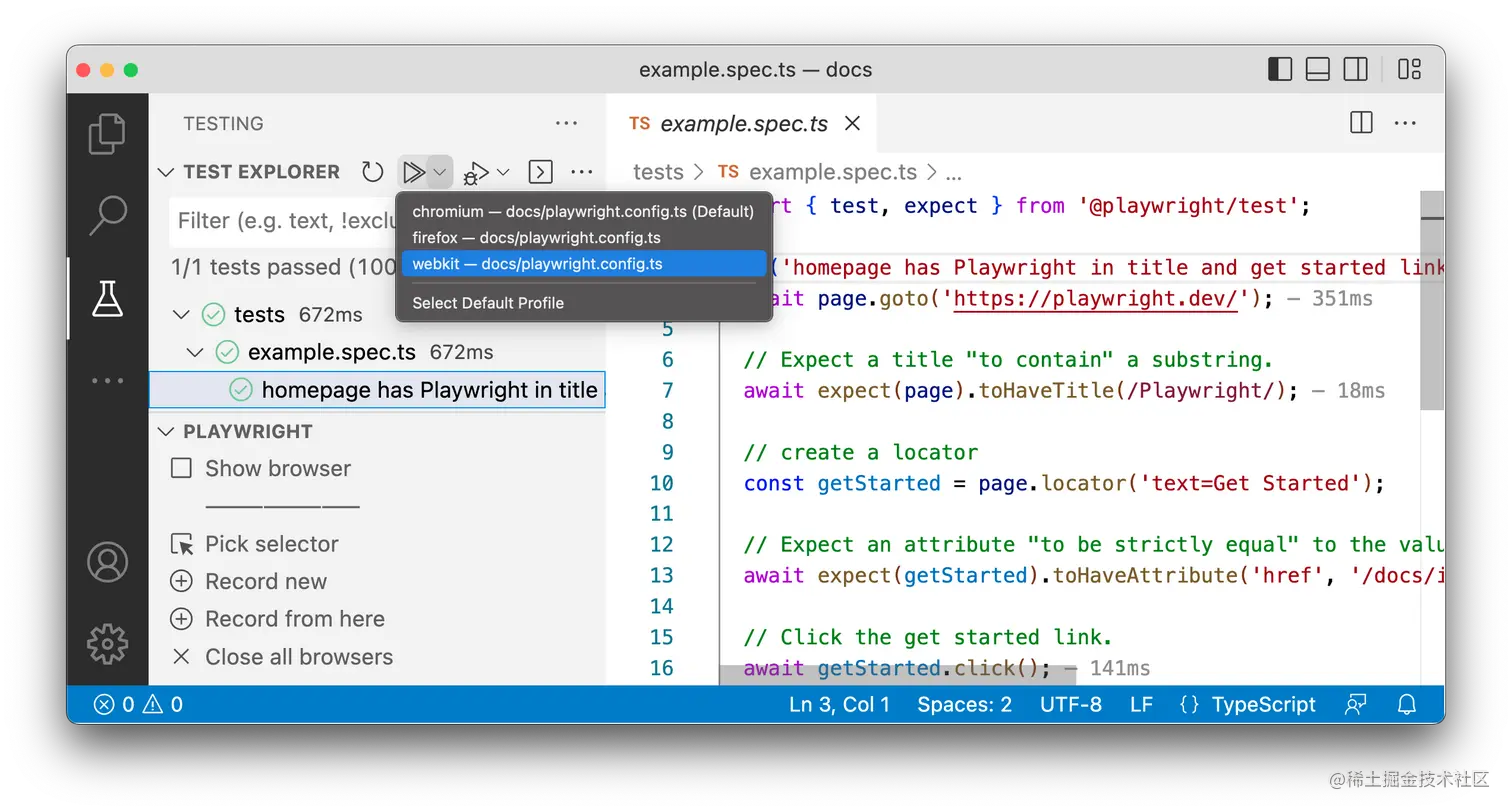Collapse the PLAYWRIGHT section
Image resolution: width=1512 pixels, height=812 pixels.
(166, 432)
